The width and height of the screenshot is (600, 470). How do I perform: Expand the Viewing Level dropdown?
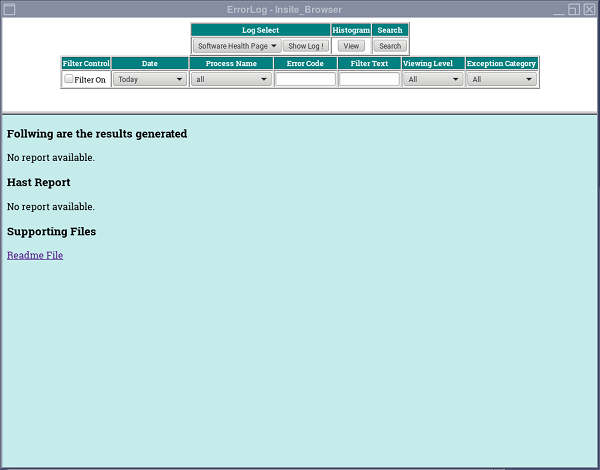433,79
